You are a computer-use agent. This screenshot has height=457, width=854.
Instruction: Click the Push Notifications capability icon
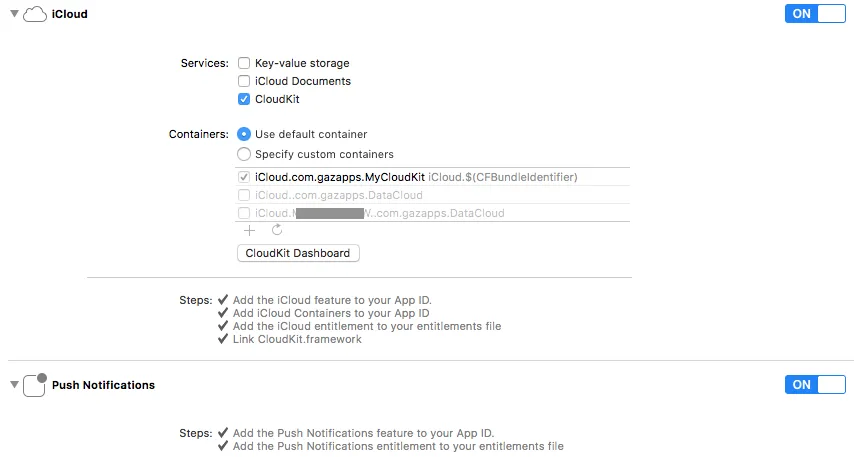pyautogui.click(x=34, y=385)
